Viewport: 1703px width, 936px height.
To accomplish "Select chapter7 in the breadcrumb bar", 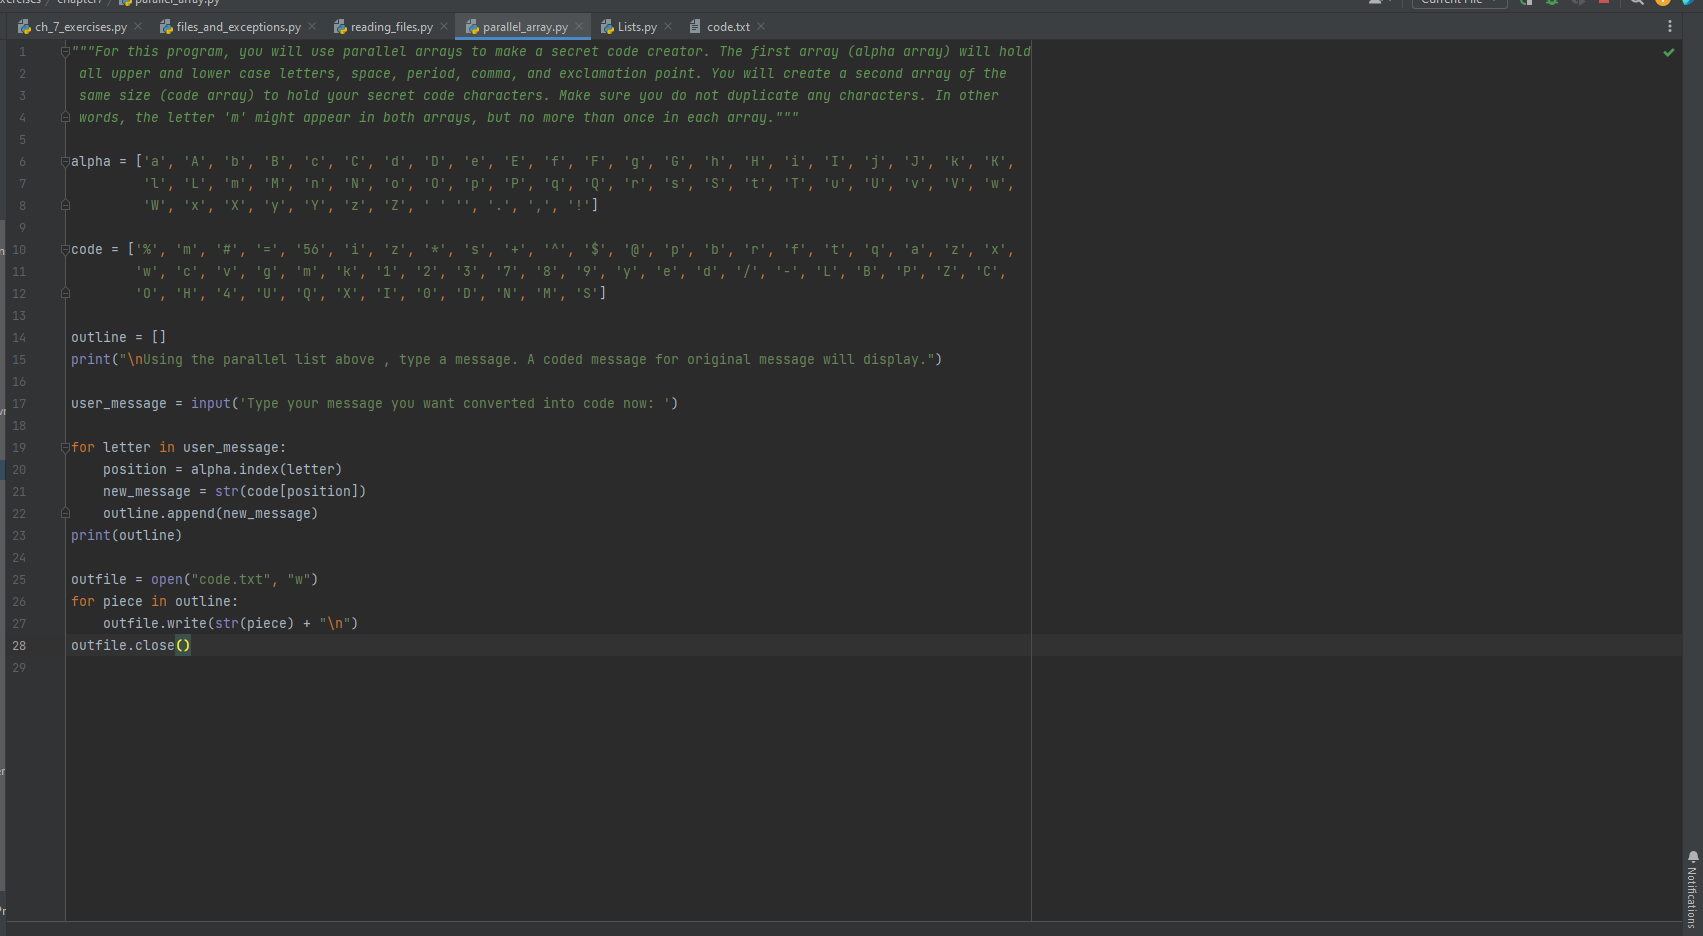I will click(x=78, y=2).
